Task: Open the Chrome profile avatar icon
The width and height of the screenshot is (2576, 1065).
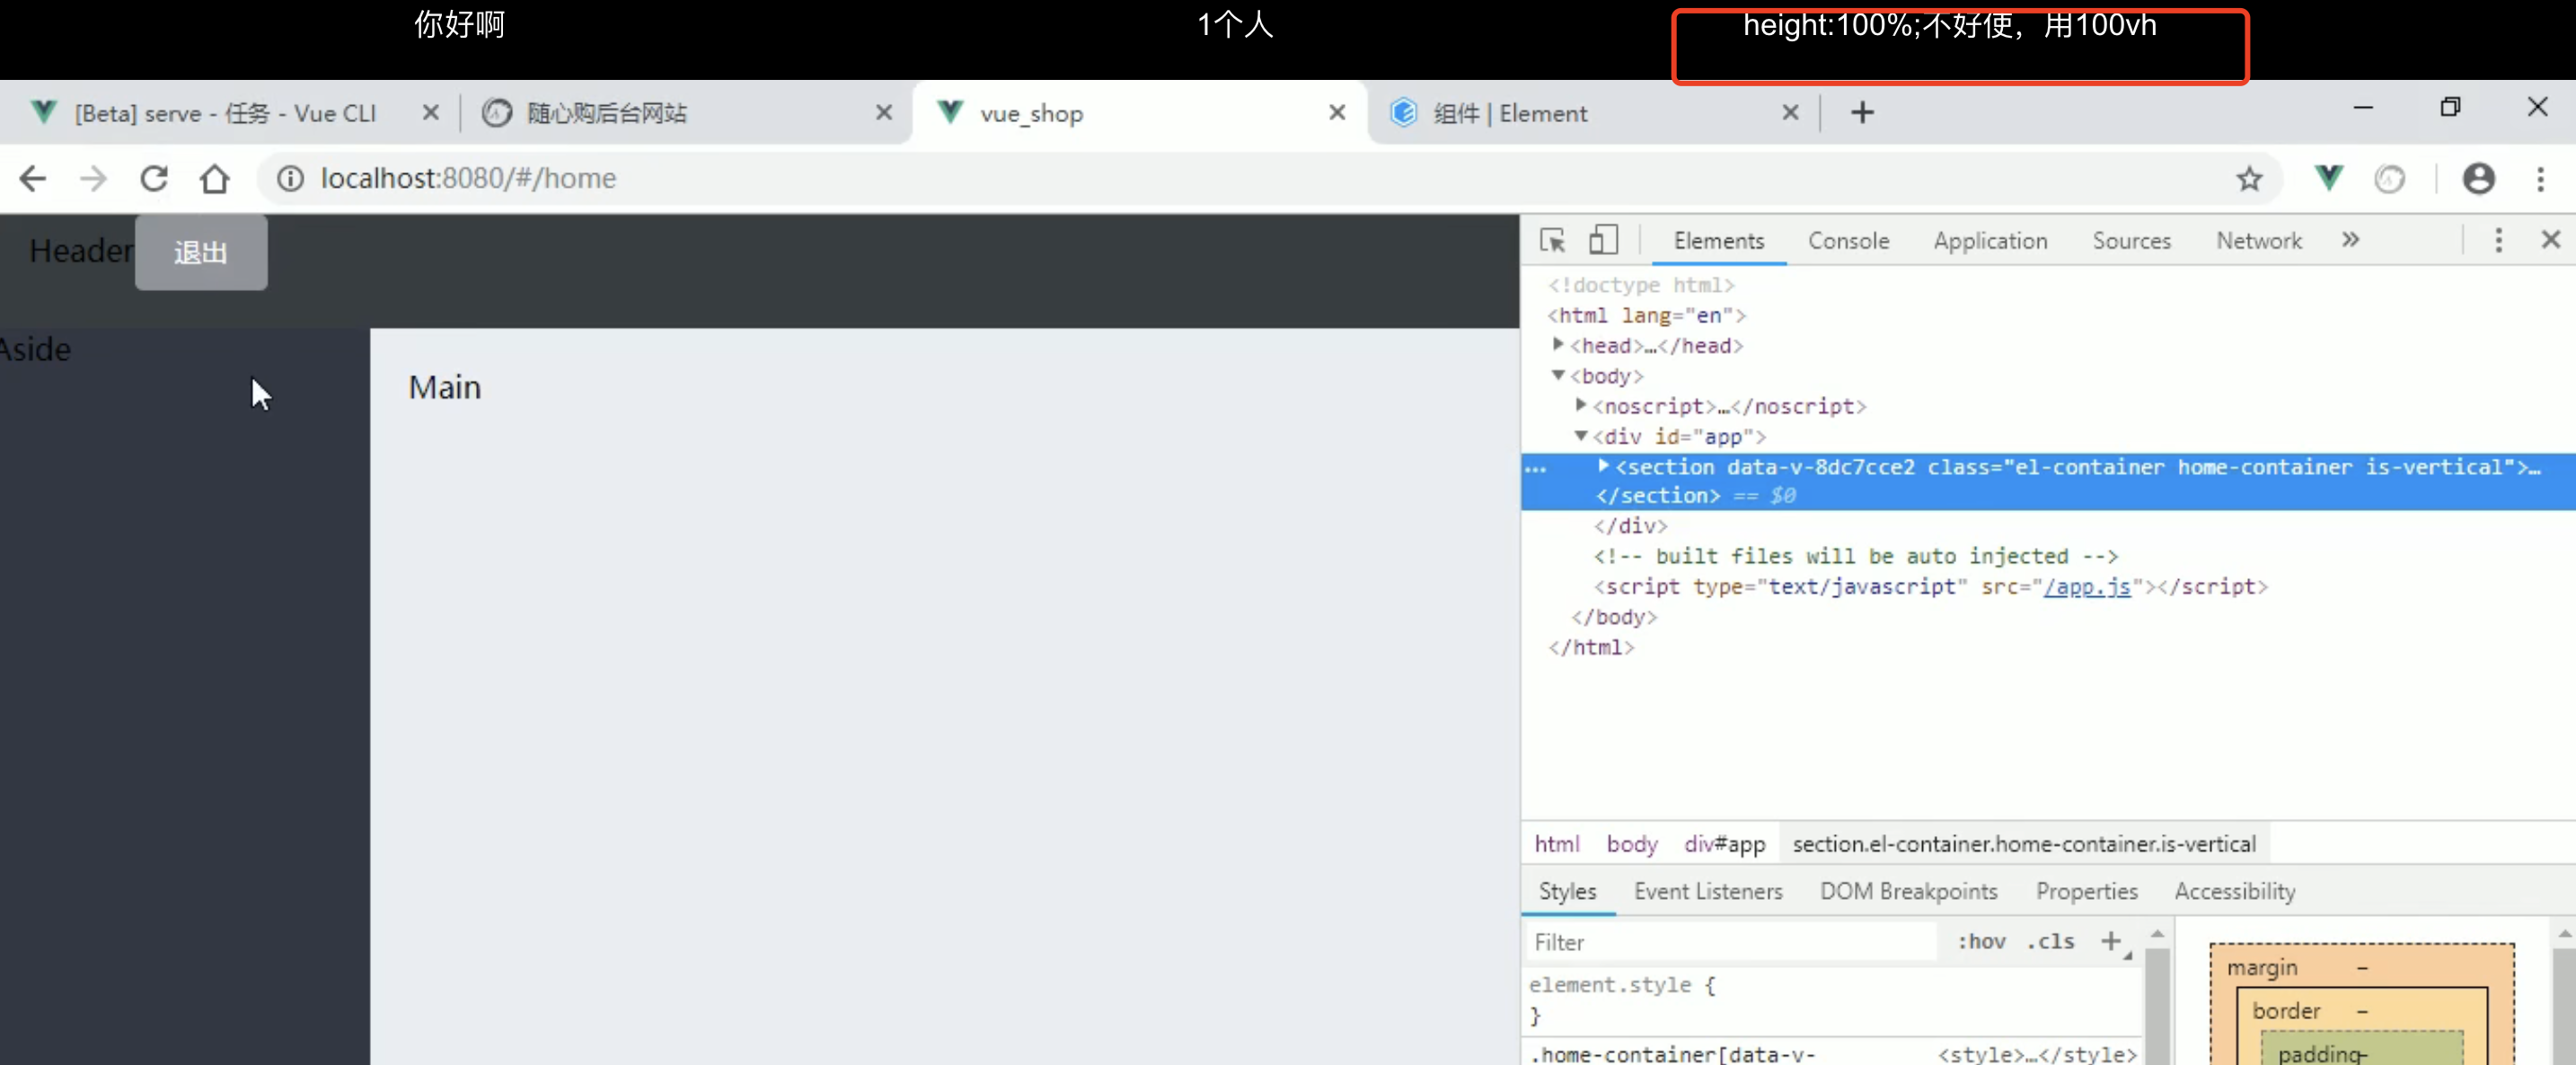Action: click(2478, 179)
